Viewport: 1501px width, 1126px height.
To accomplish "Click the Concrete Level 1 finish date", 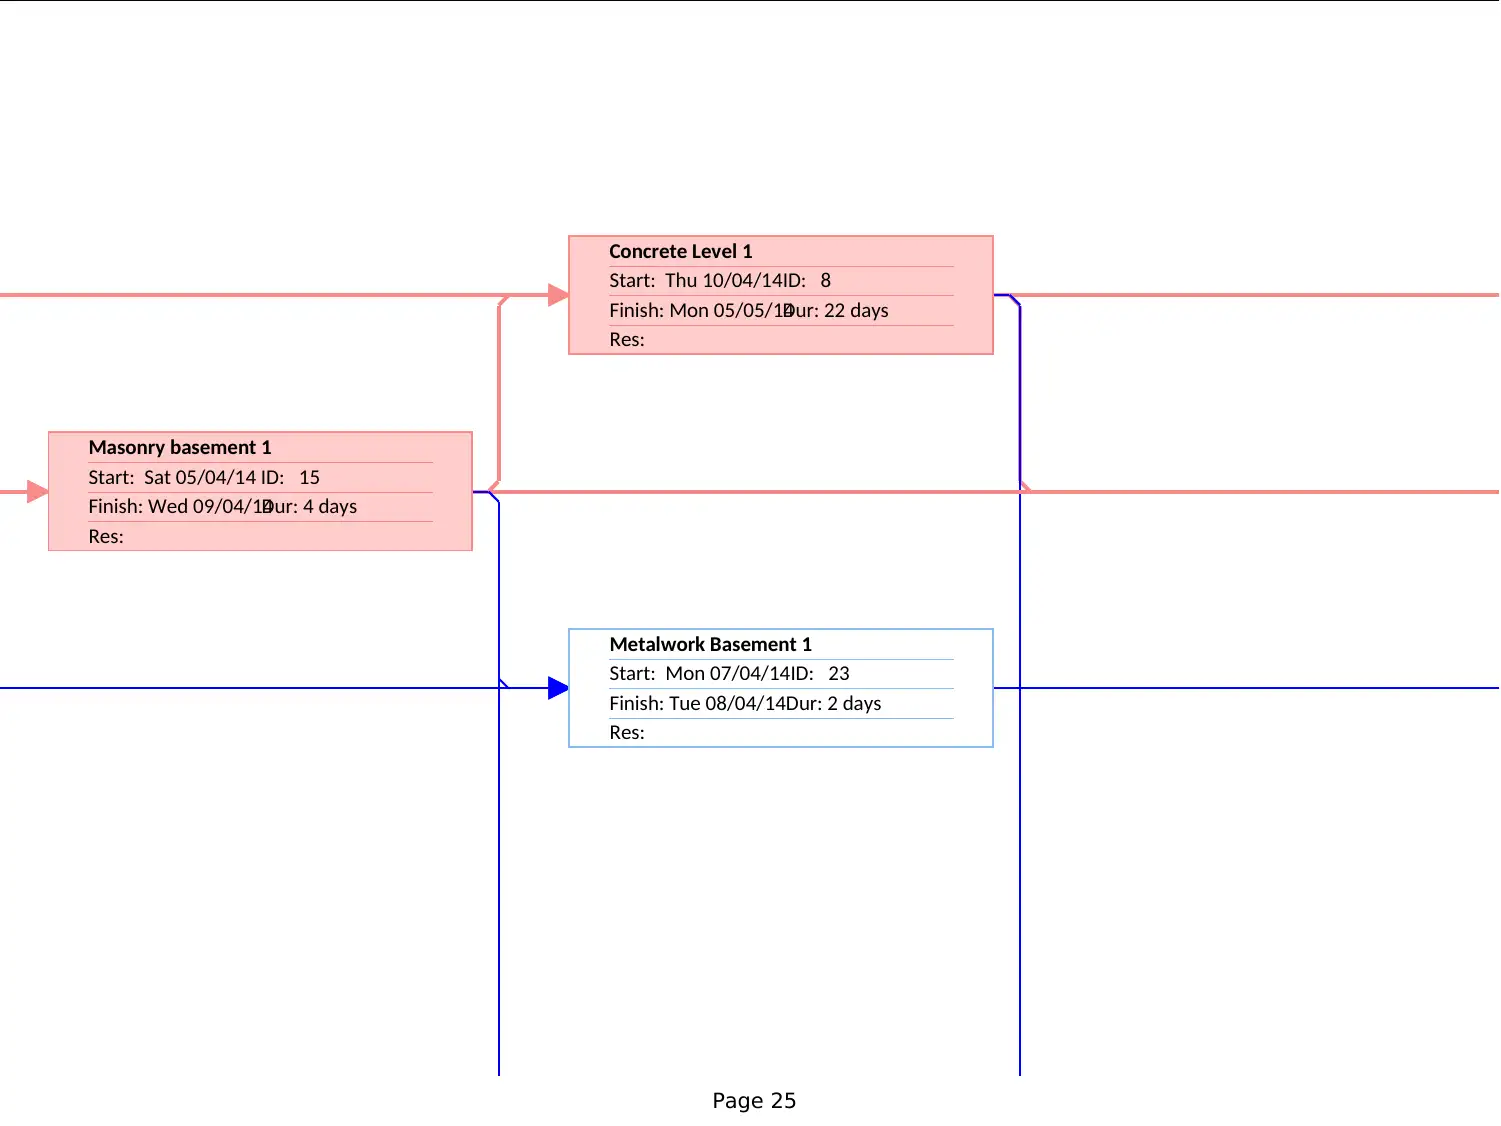I will (x=730, y=311).
